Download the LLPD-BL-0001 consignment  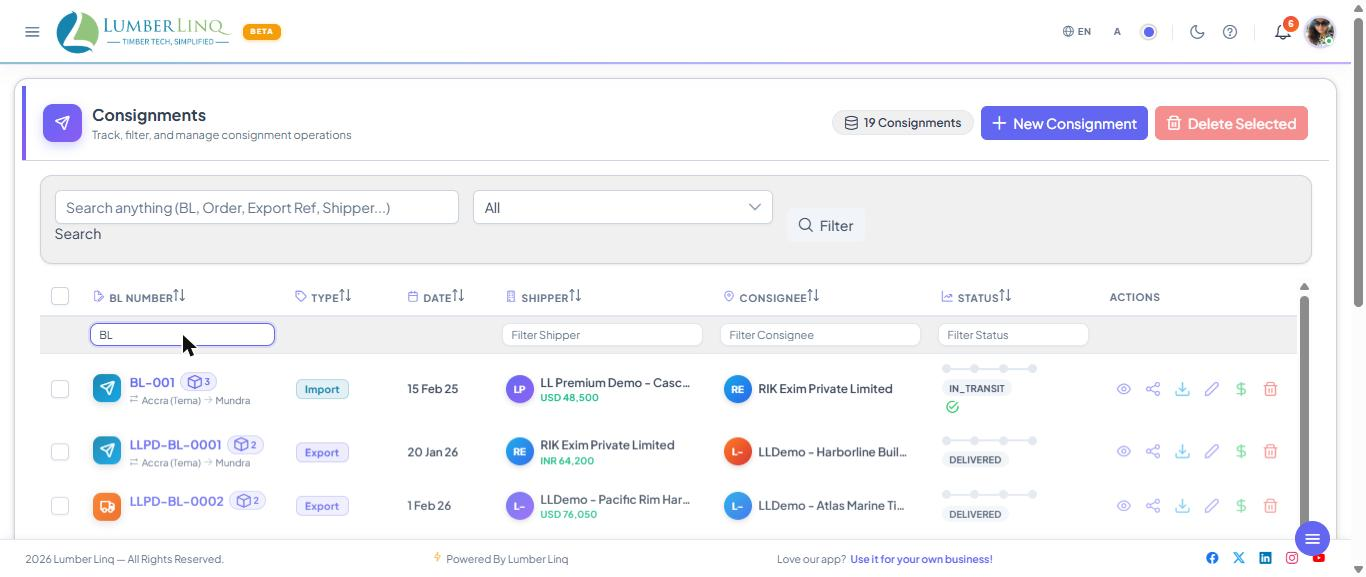point(1182,452)
